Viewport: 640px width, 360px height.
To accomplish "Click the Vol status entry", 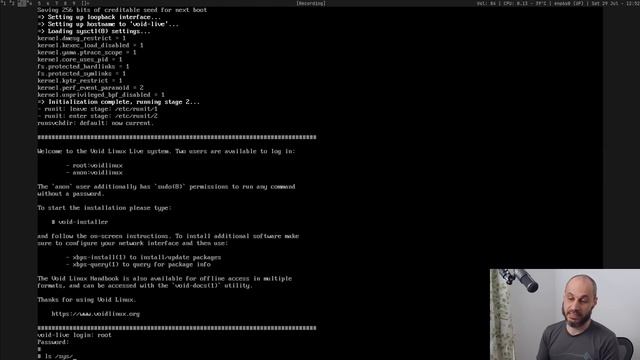I will pos(486,3).
